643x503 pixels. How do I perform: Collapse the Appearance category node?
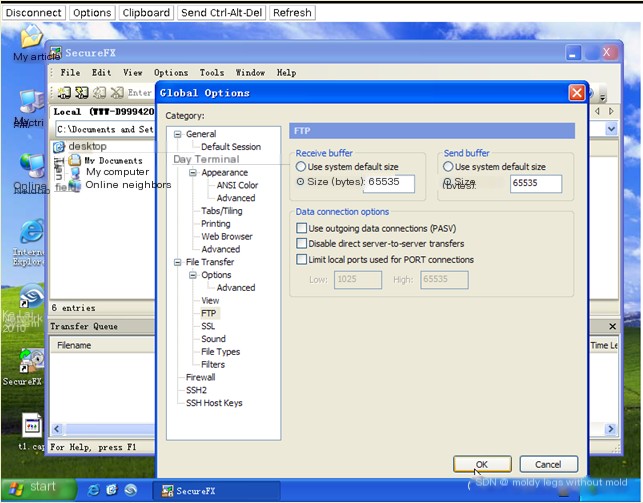[x=193, y=173]
